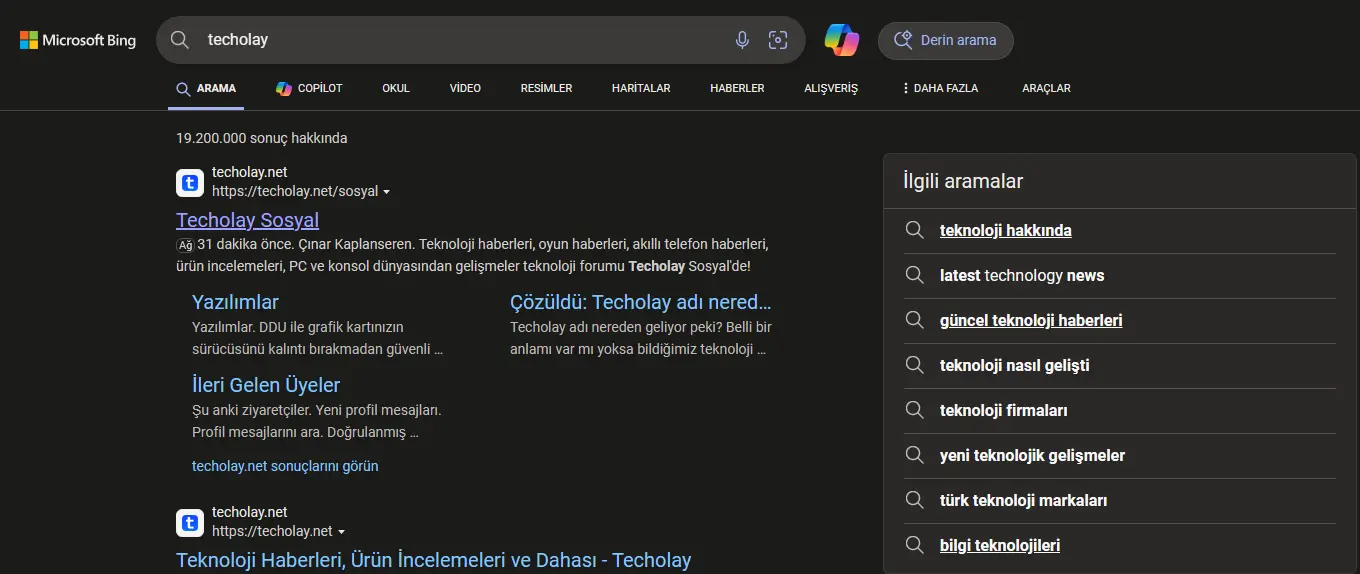
Task: Click techolay favicon beside techolay.net/sosyal result
Action: tap(190, 183)
